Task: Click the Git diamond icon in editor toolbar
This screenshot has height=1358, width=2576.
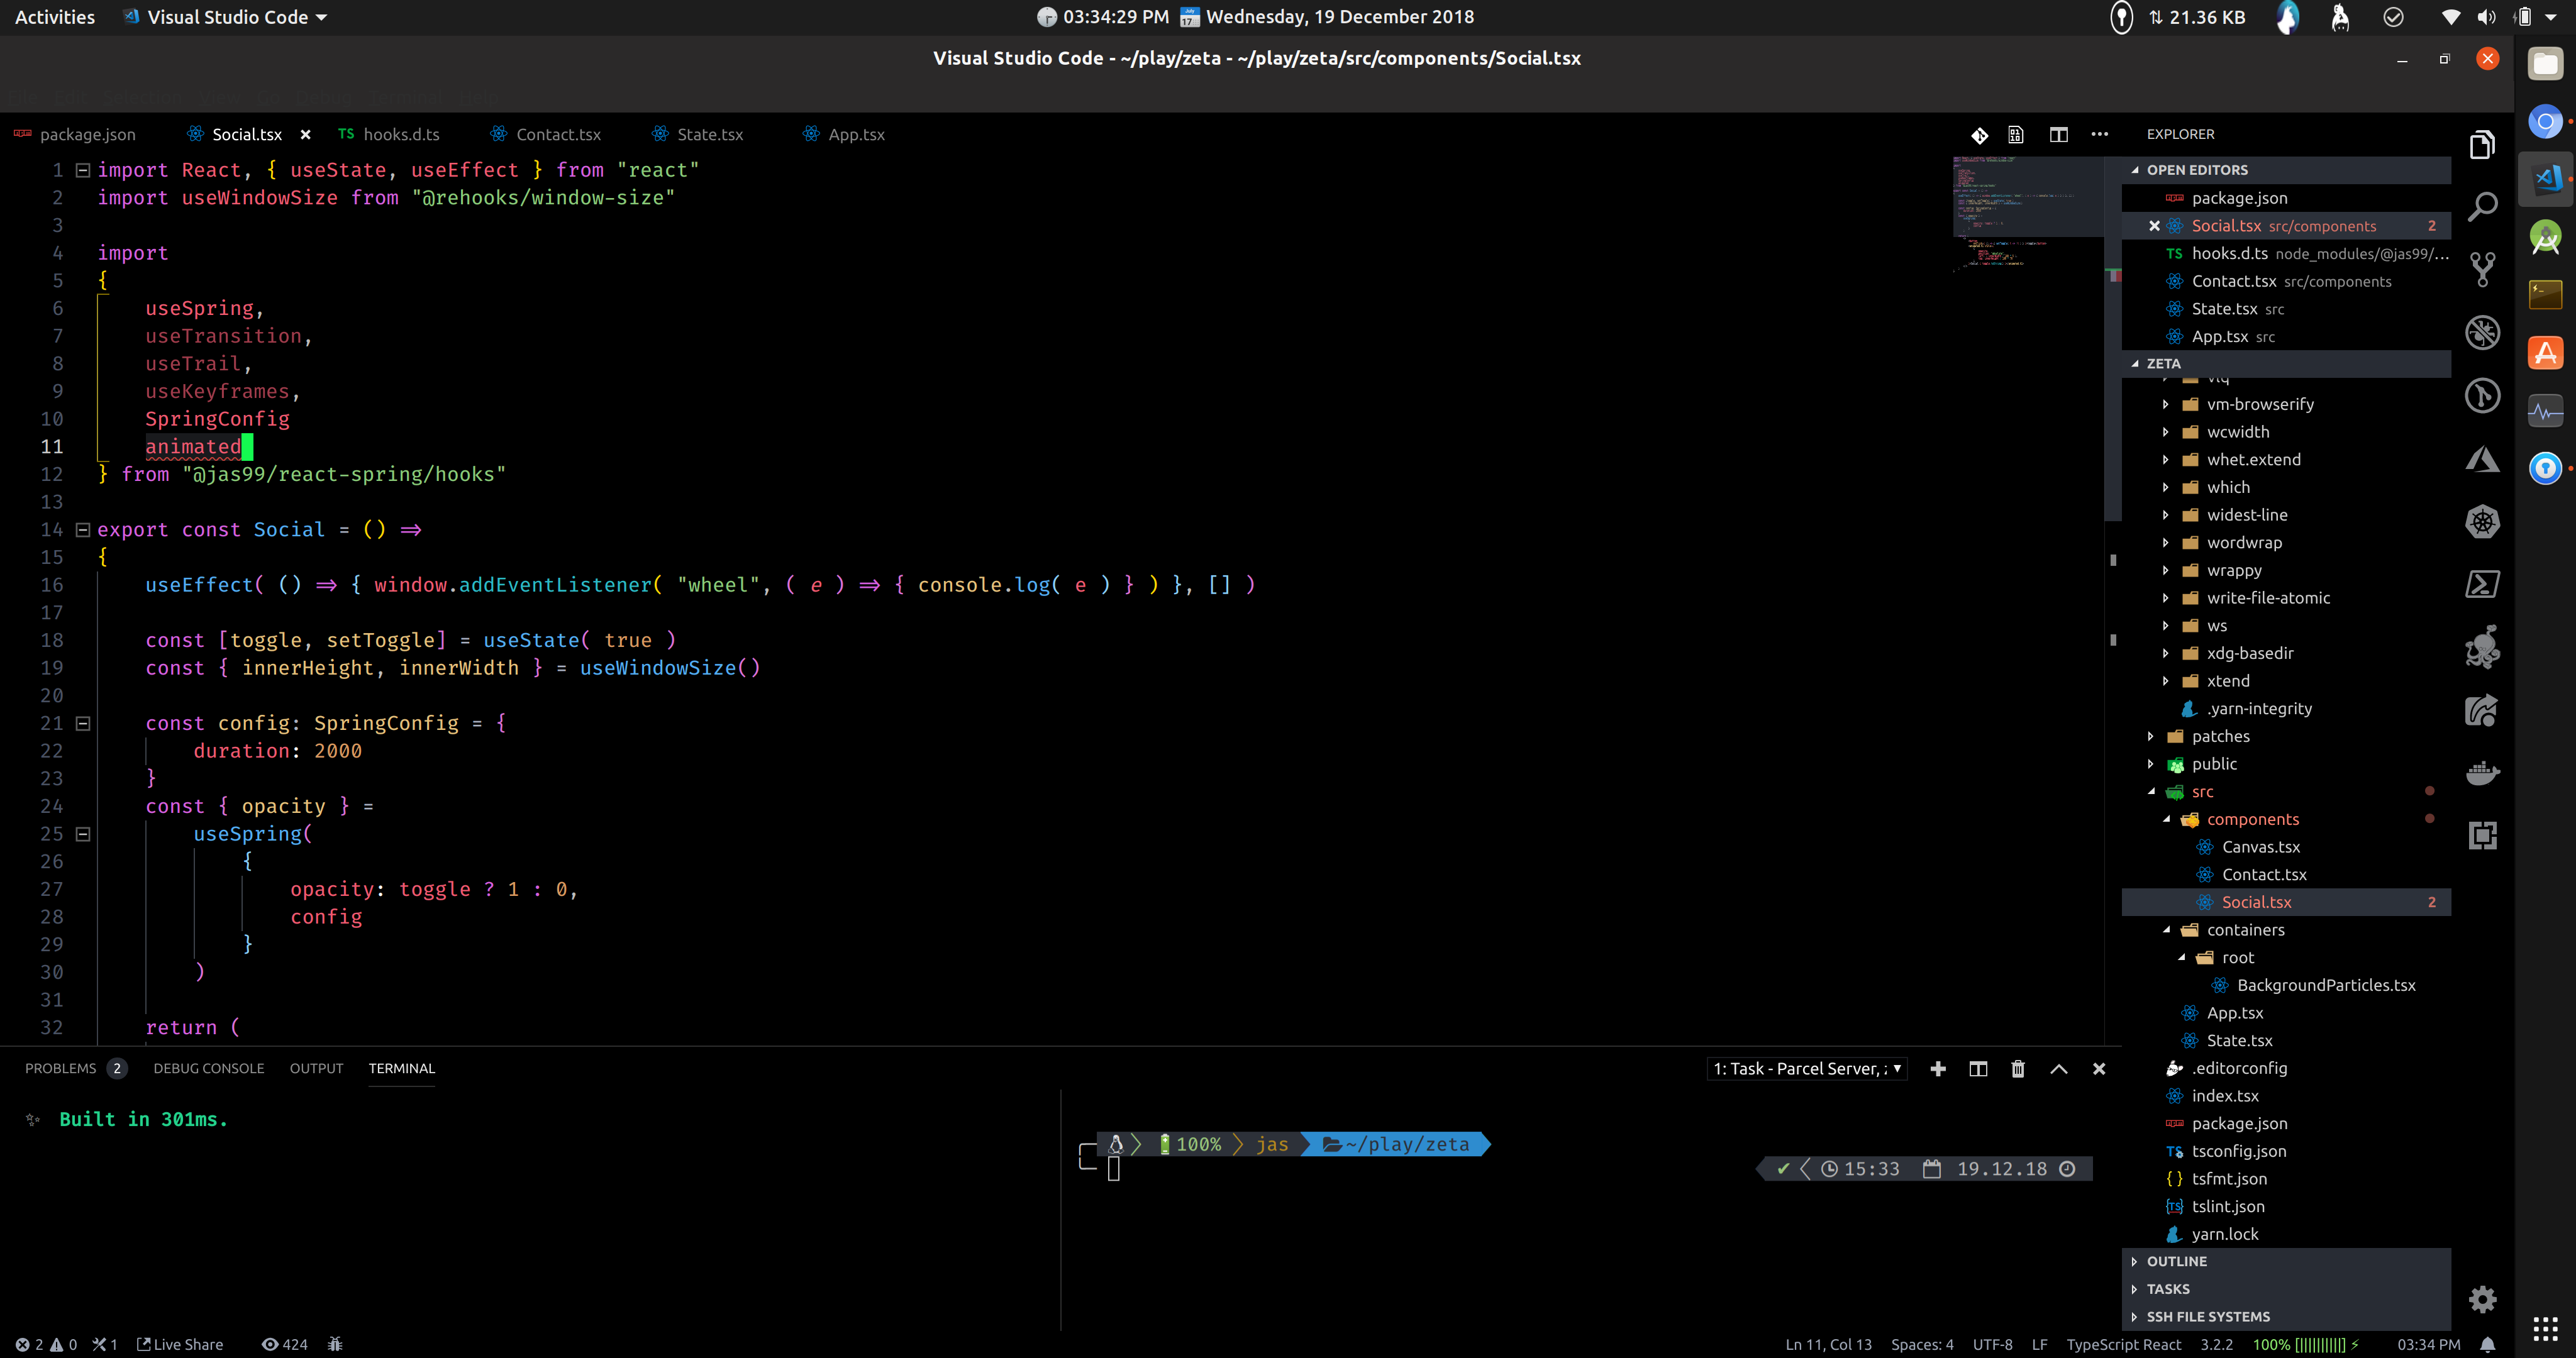Action: click(x=1979, y=135)
